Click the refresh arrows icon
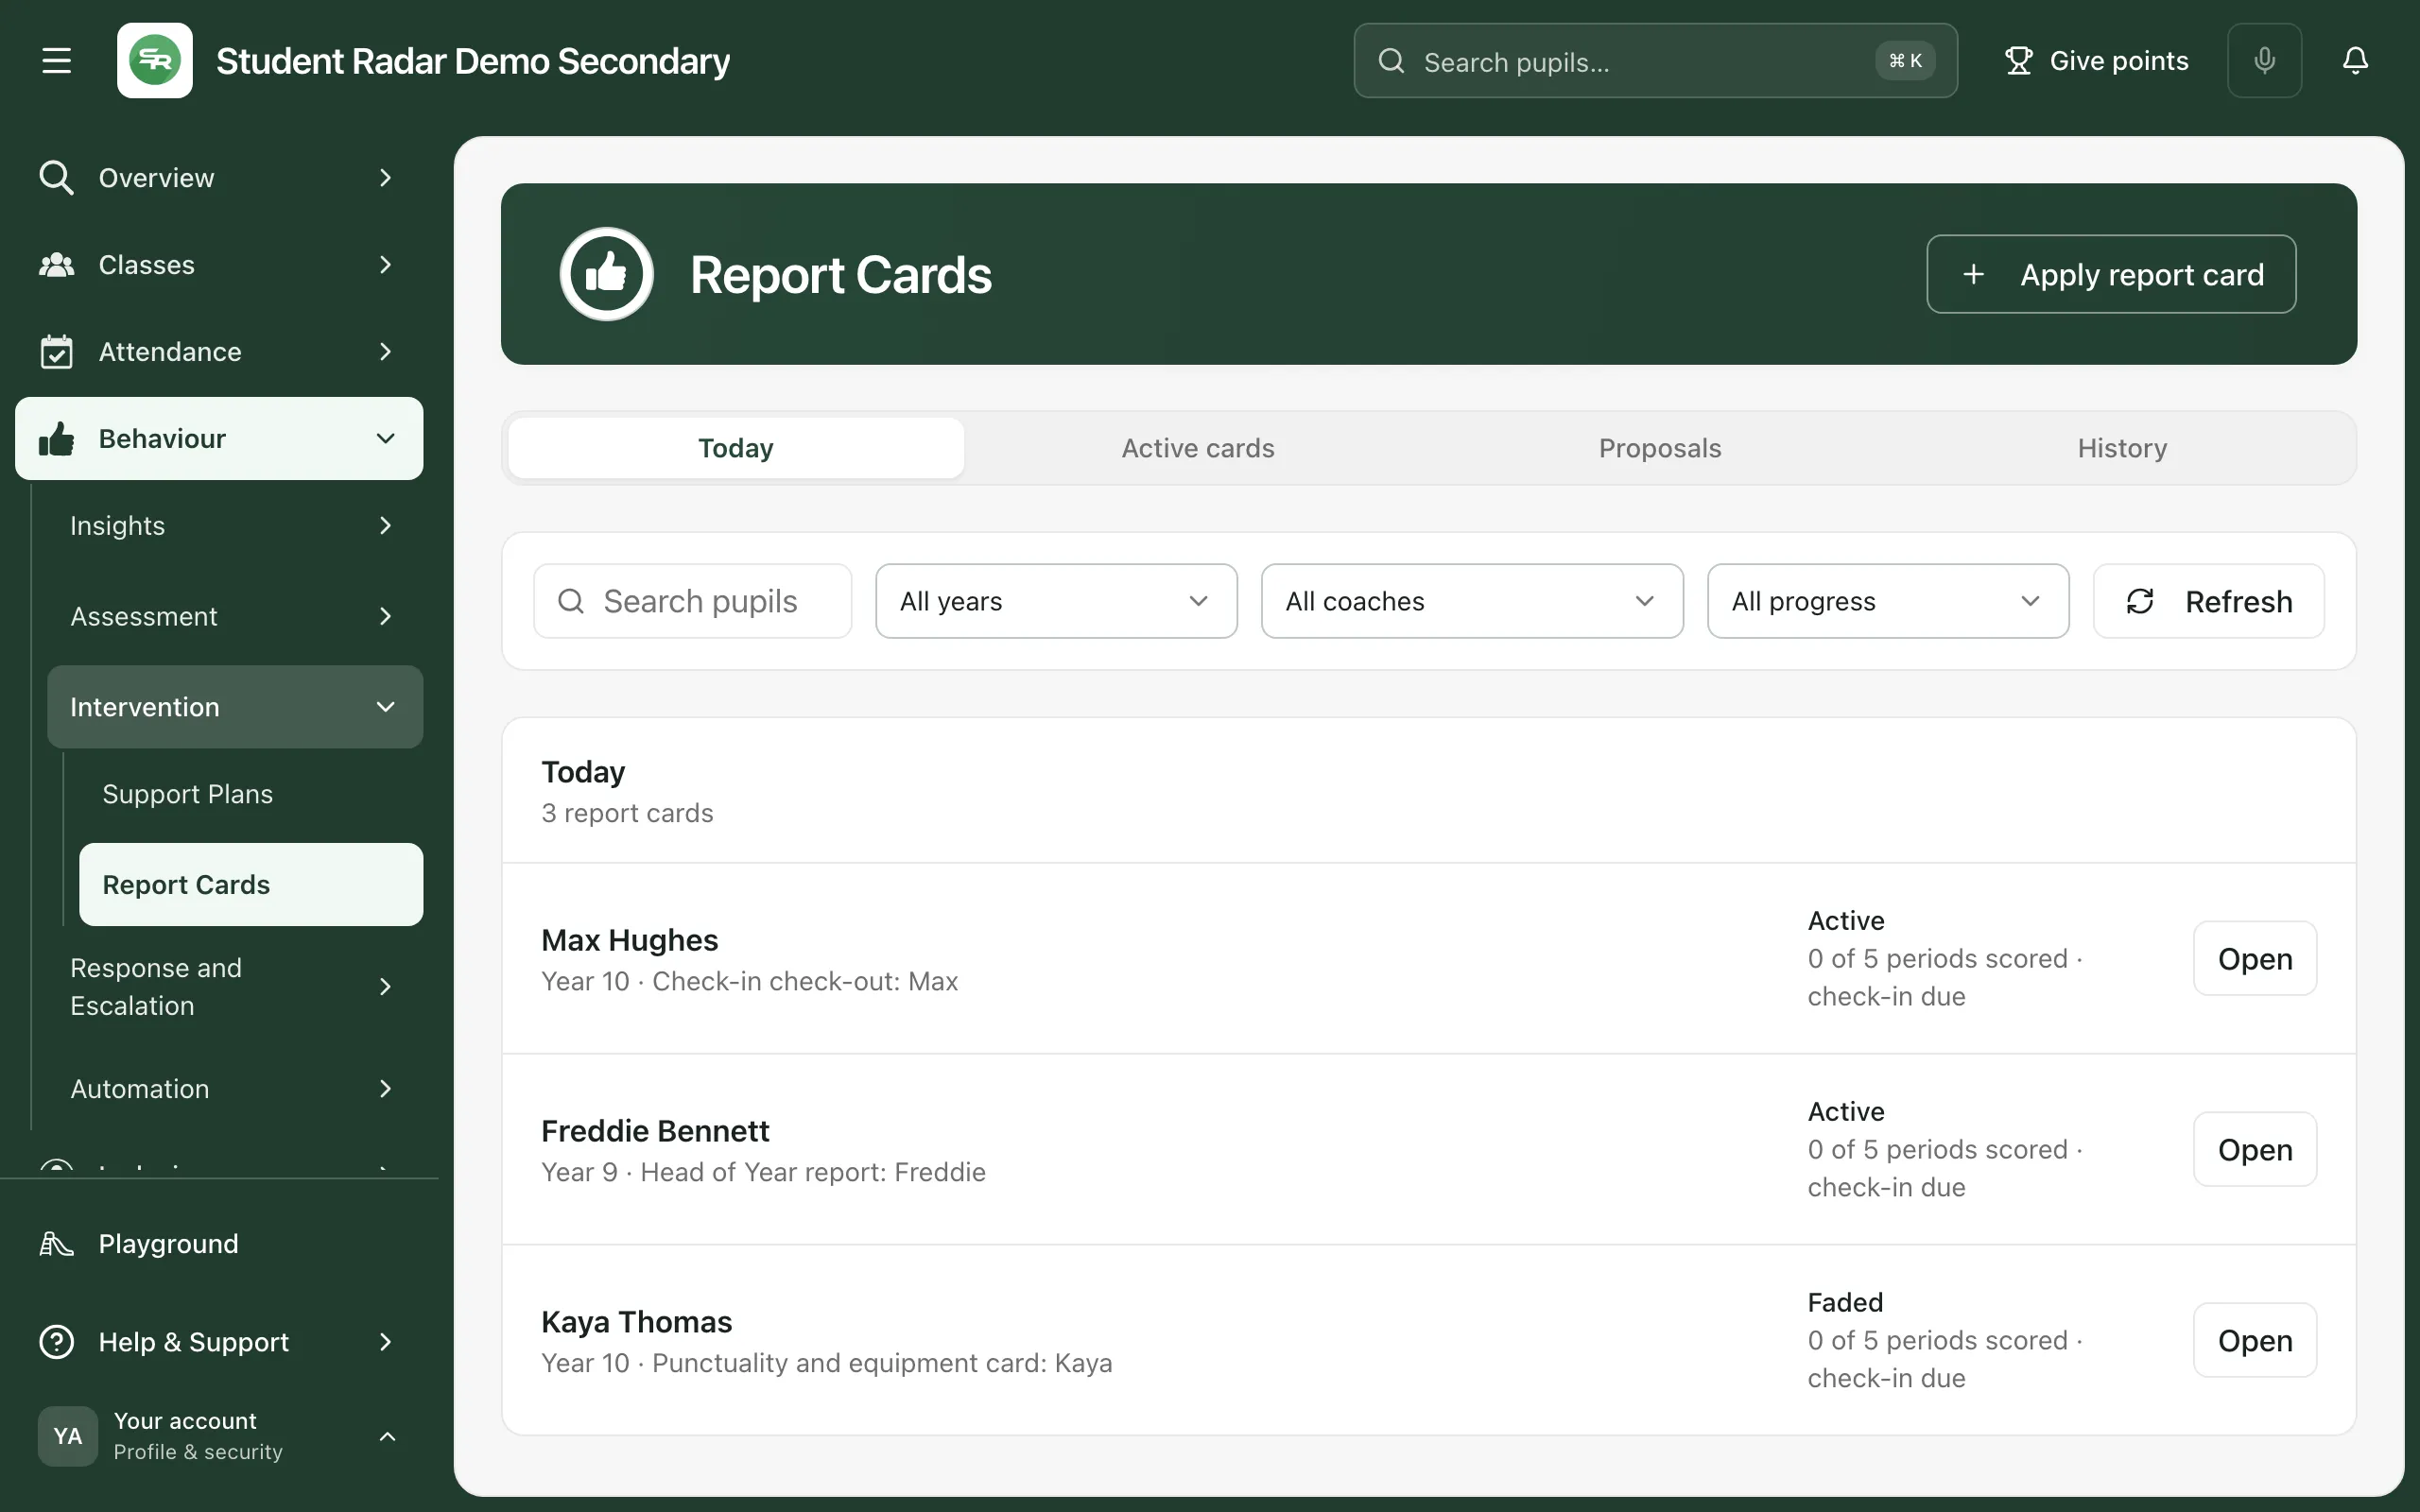This screenshot has width=2420, height=1512. tap(2139, 602)
